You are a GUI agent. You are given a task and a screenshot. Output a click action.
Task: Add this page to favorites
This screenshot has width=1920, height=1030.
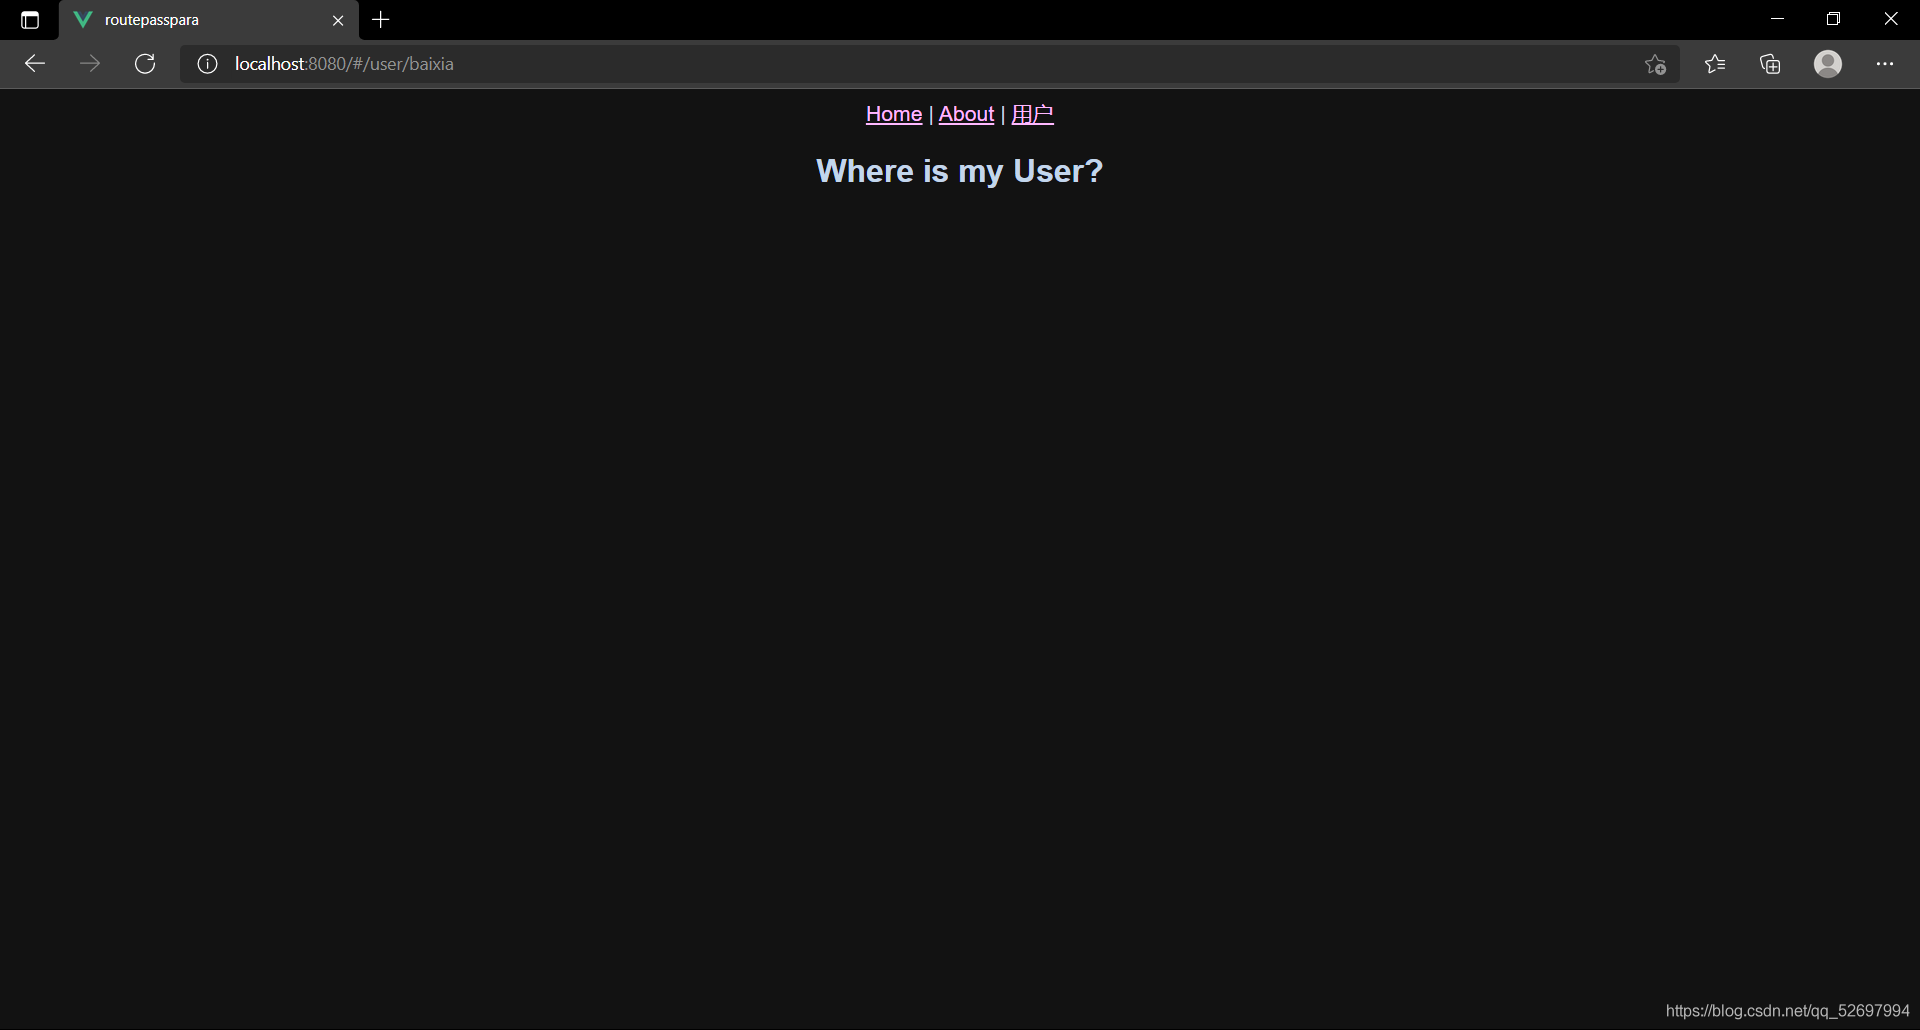click(1655, 64)
